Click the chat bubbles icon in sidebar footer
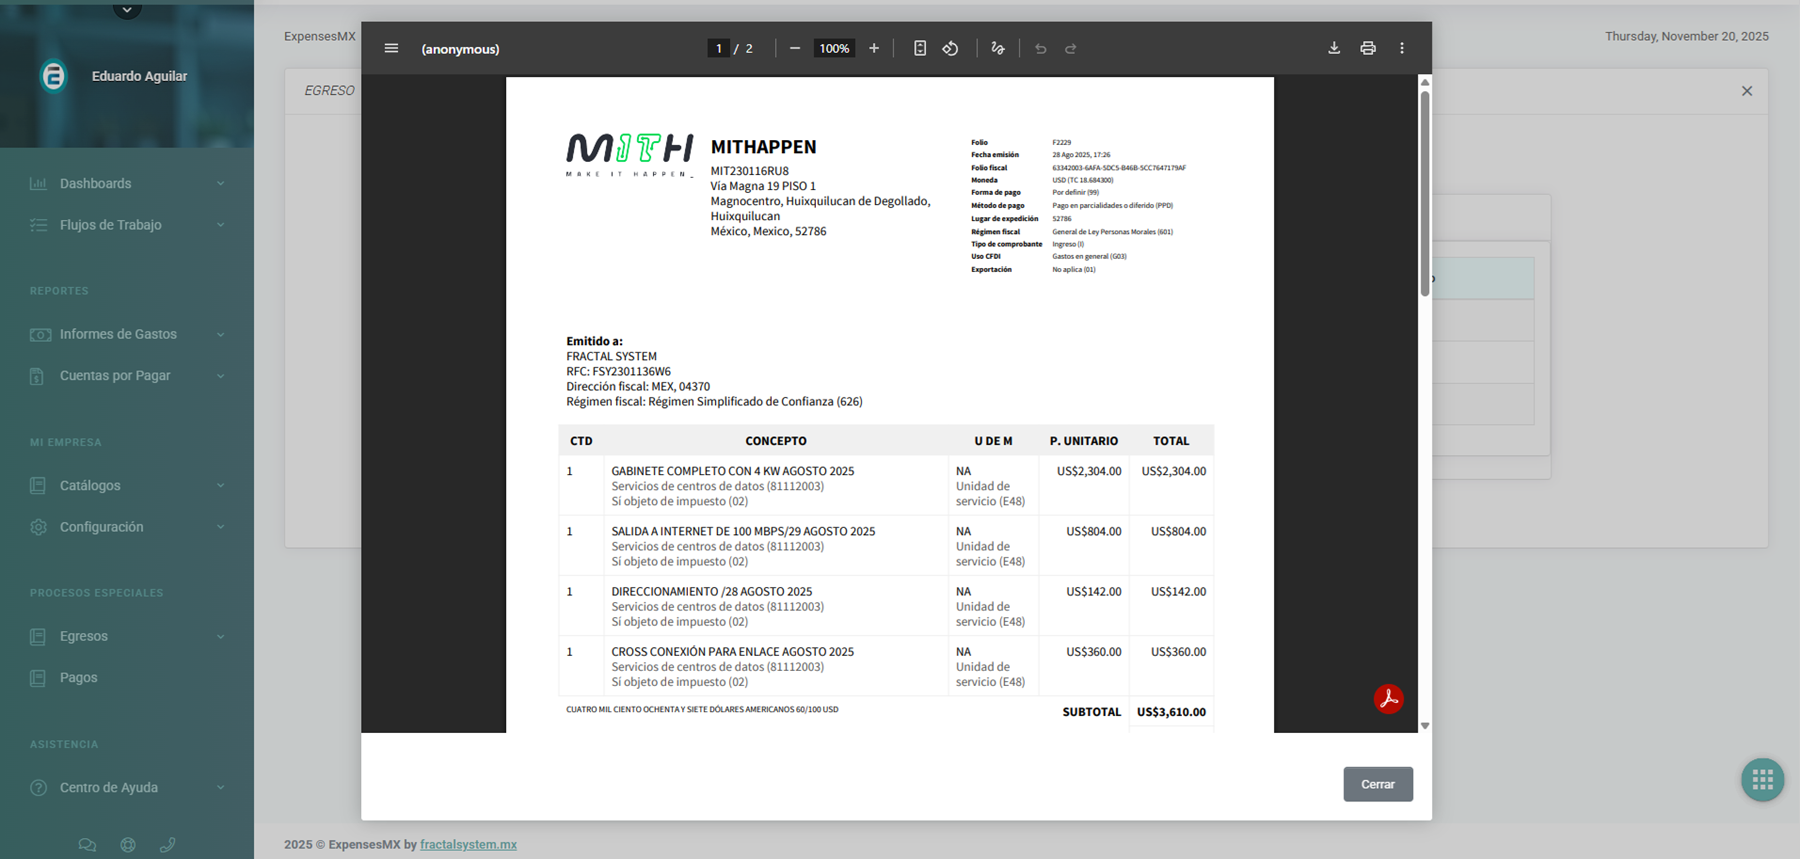The image size is (1800, 859). coord(88,845)
